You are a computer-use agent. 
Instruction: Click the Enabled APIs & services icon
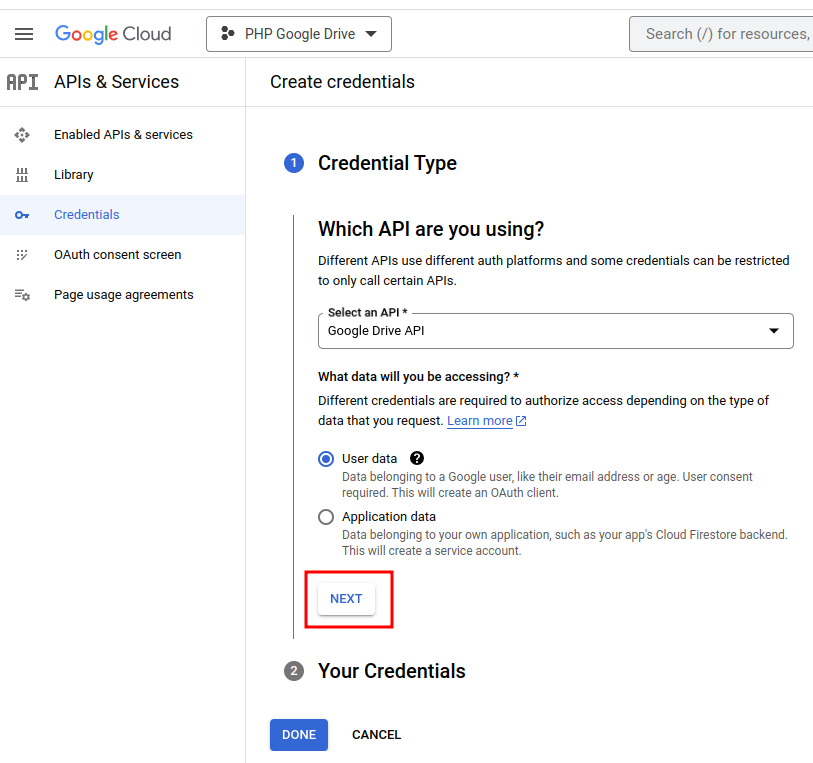click(x=22, y=135)
